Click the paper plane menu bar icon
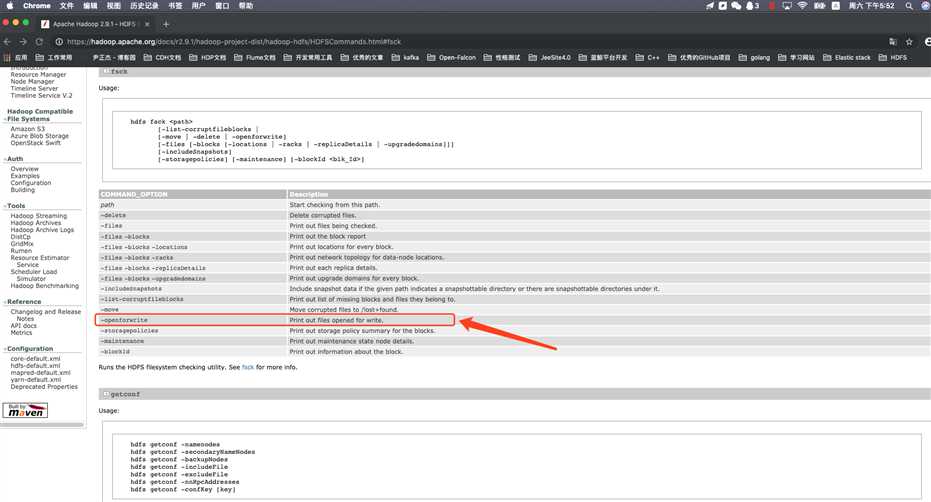The width and height of the screenshot is (931, 502). 710,5
